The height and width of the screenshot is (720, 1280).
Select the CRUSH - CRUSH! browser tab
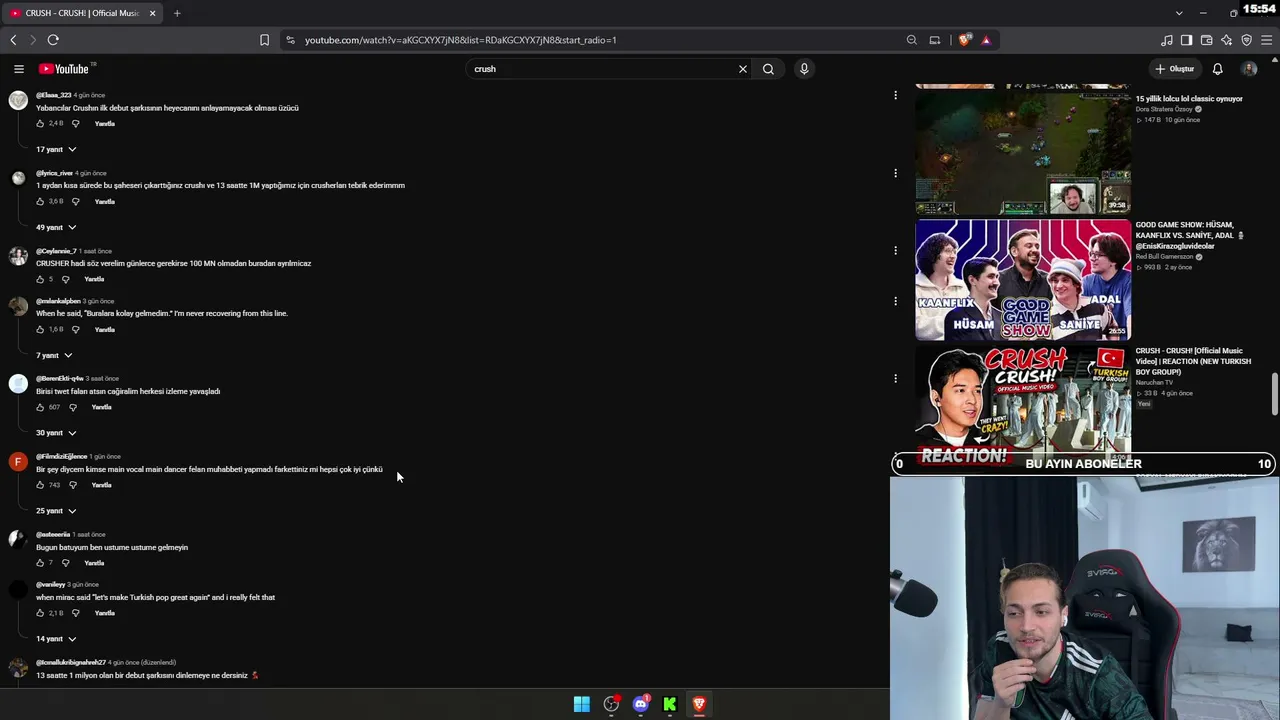(83, 13)
